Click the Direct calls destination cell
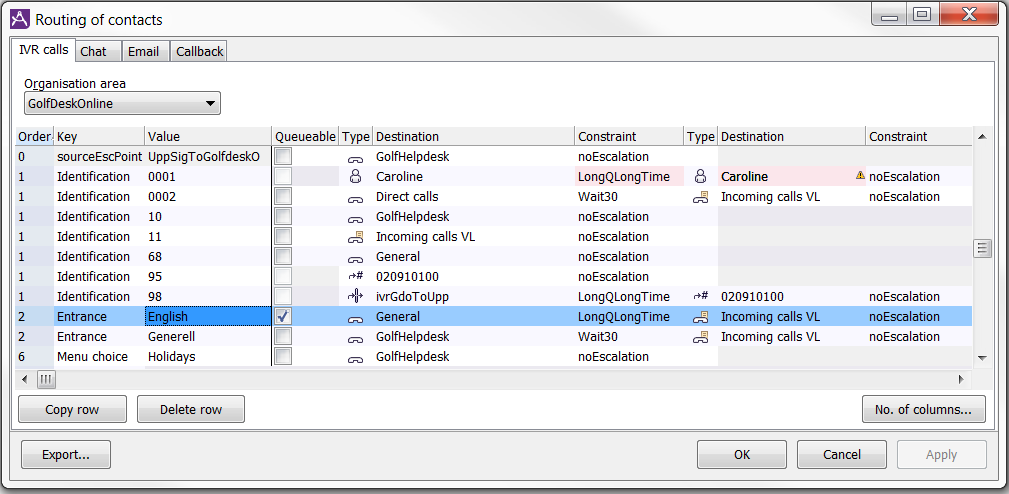 [474, 196]
